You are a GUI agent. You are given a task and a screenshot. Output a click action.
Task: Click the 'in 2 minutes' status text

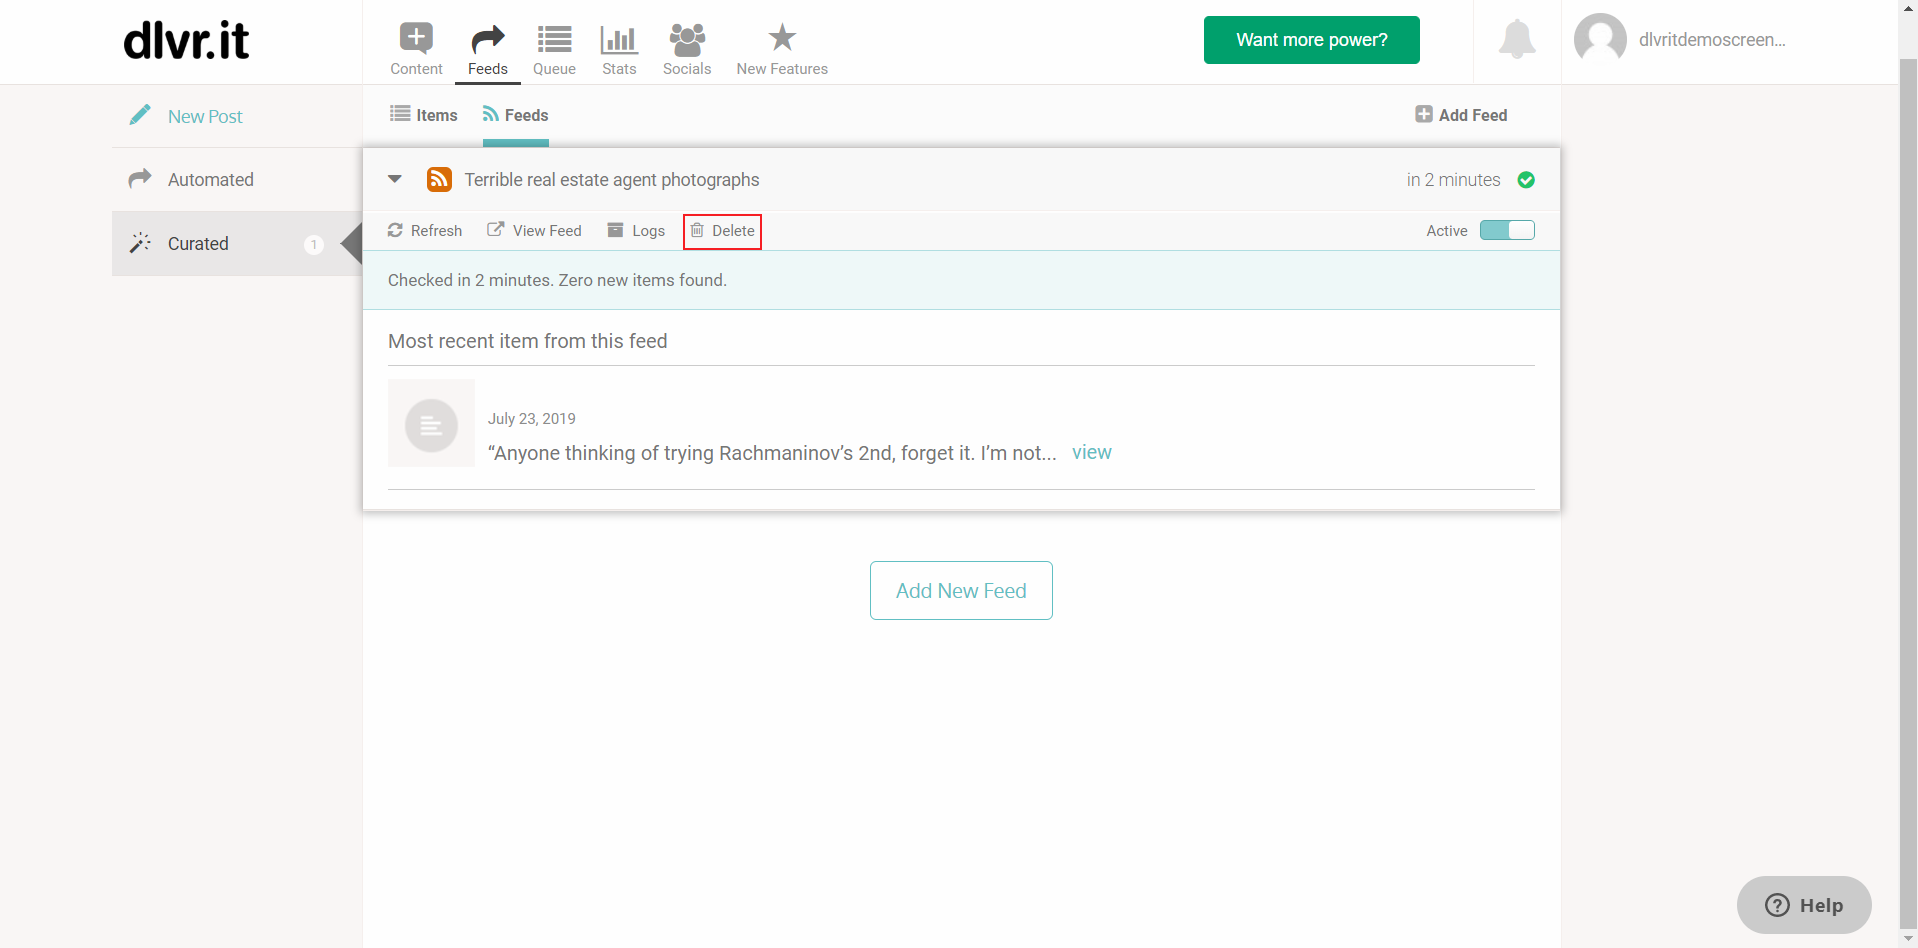point(1453,180)
